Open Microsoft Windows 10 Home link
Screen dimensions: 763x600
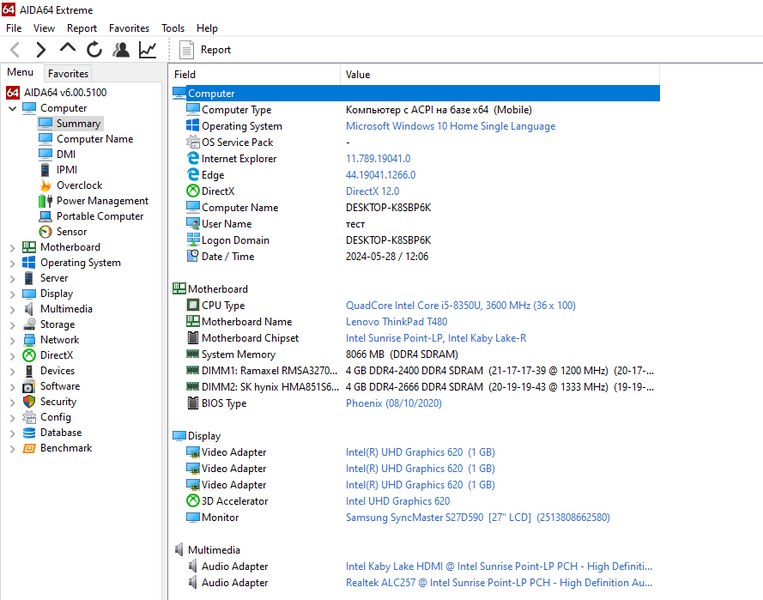click(450, 126)
